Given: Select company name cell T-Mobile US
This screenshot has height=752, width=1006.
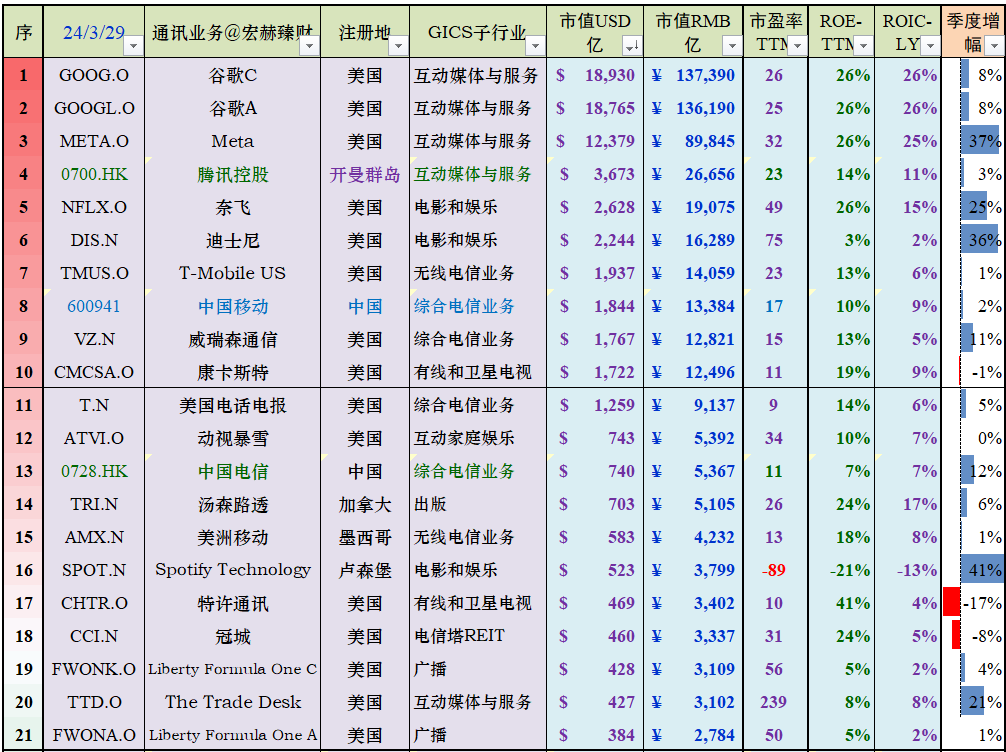Looking at the screenshot, I should (x=232, y=273).
